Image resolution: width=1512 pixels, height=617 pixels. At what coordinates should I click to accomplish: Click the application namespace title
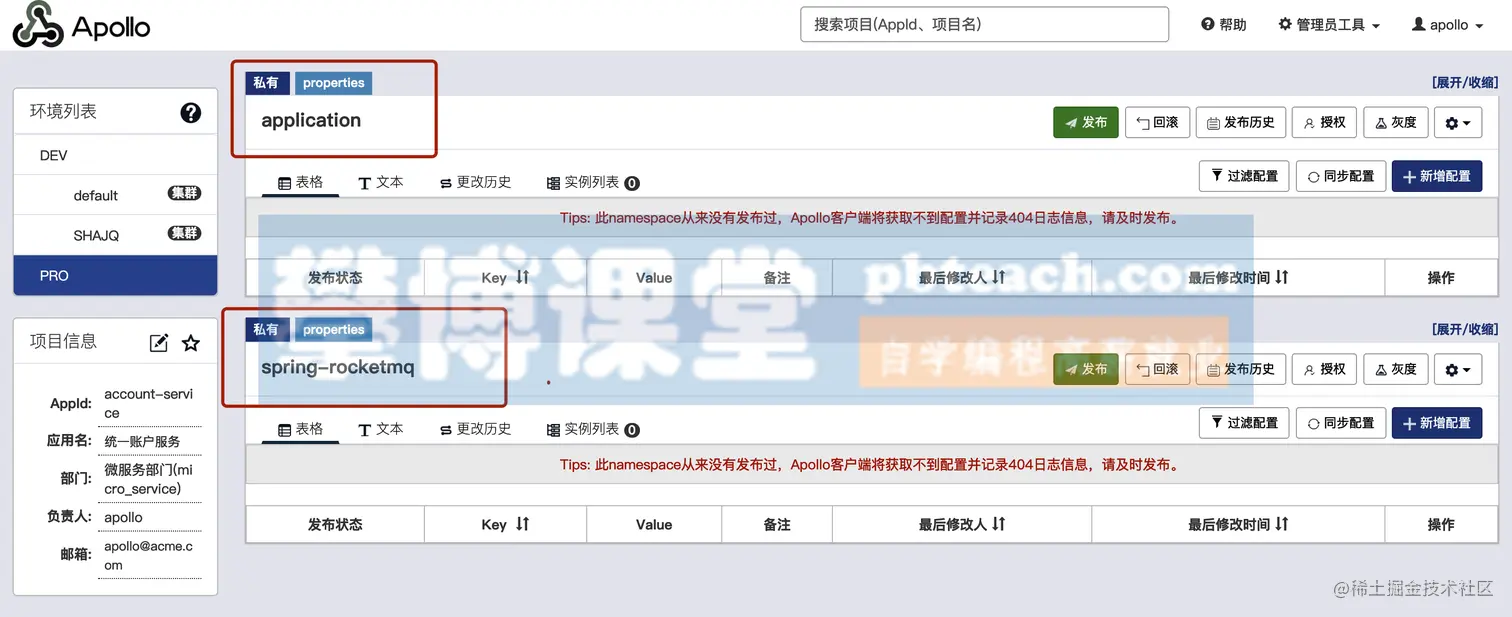click(311, 120)
